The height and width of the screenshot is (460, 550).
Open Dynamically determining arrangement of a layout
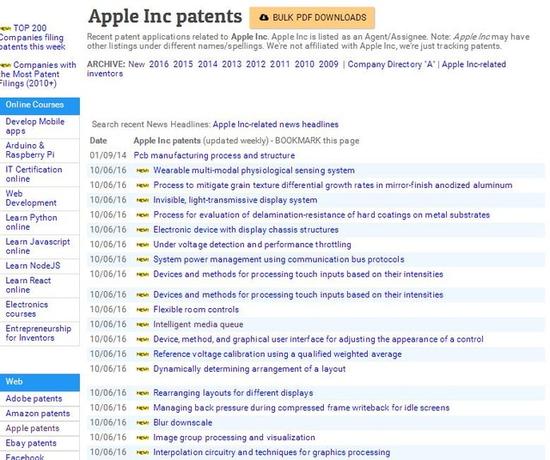click(249, 369)
